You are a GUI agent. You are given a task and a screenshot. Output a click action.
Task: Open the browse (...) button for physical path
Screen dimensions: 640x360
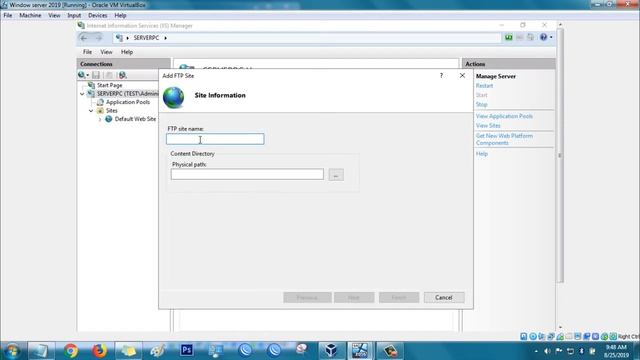pos(336,175)
